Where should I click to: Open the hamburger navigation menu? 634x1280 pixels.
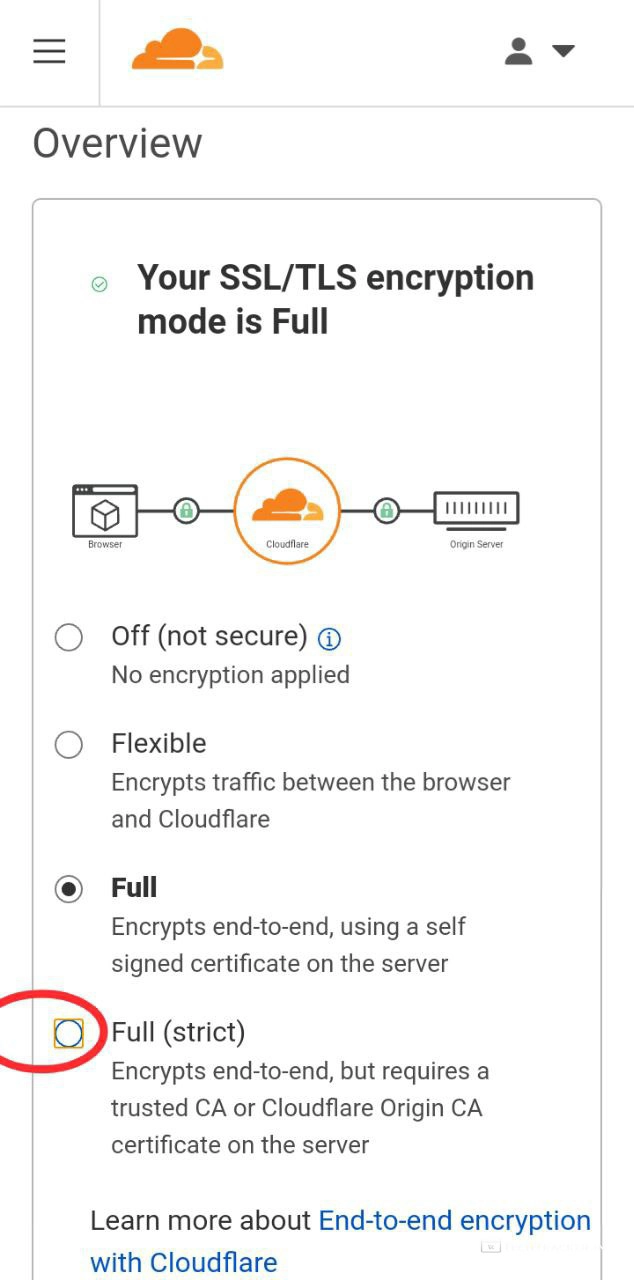point(49,51)
